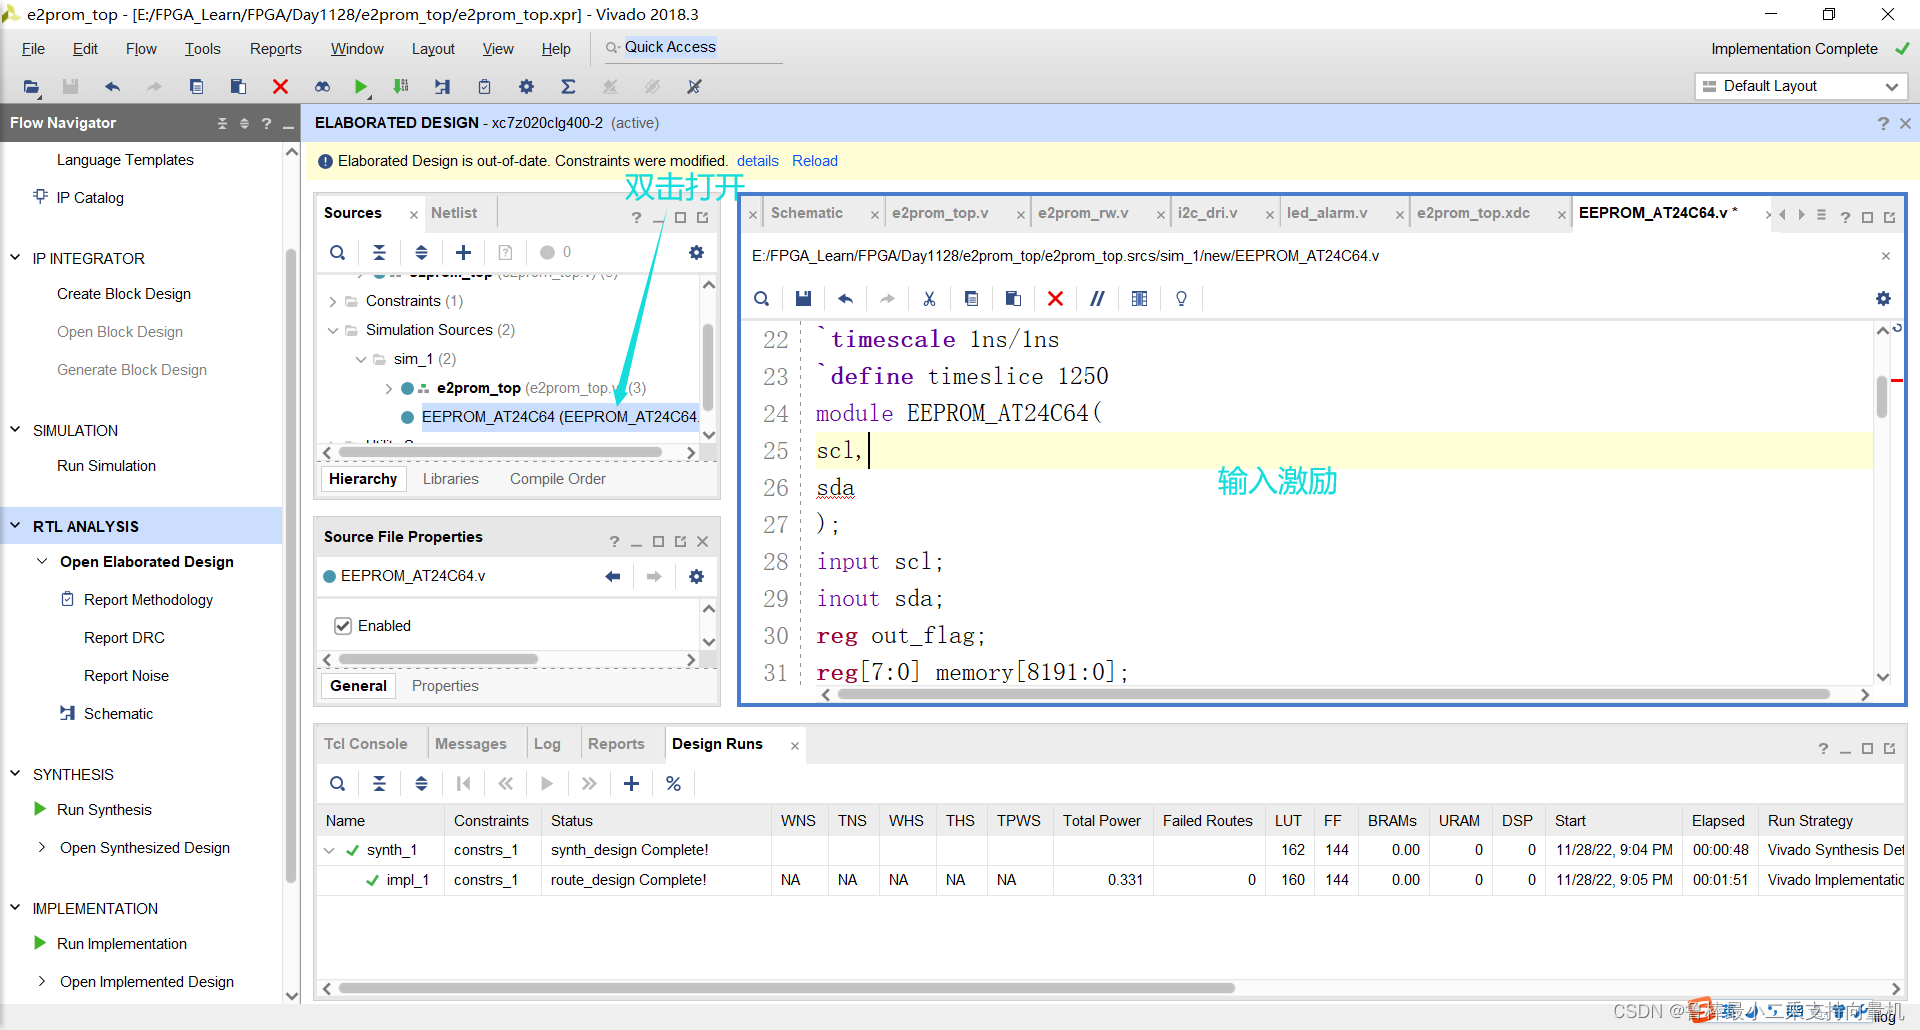The width and height of the screenshot is (1920, 1030).
Task: Search in the Design Runs panel
Action: [x=338, y=784]
